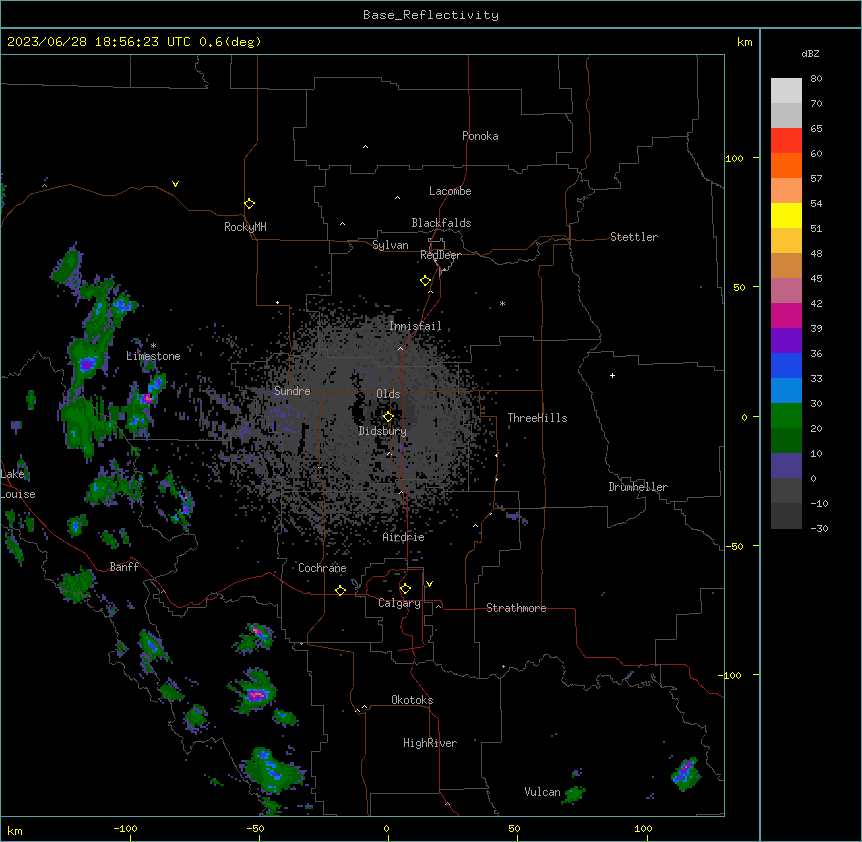Click the -100 tick label on horizontal axis

125,828
